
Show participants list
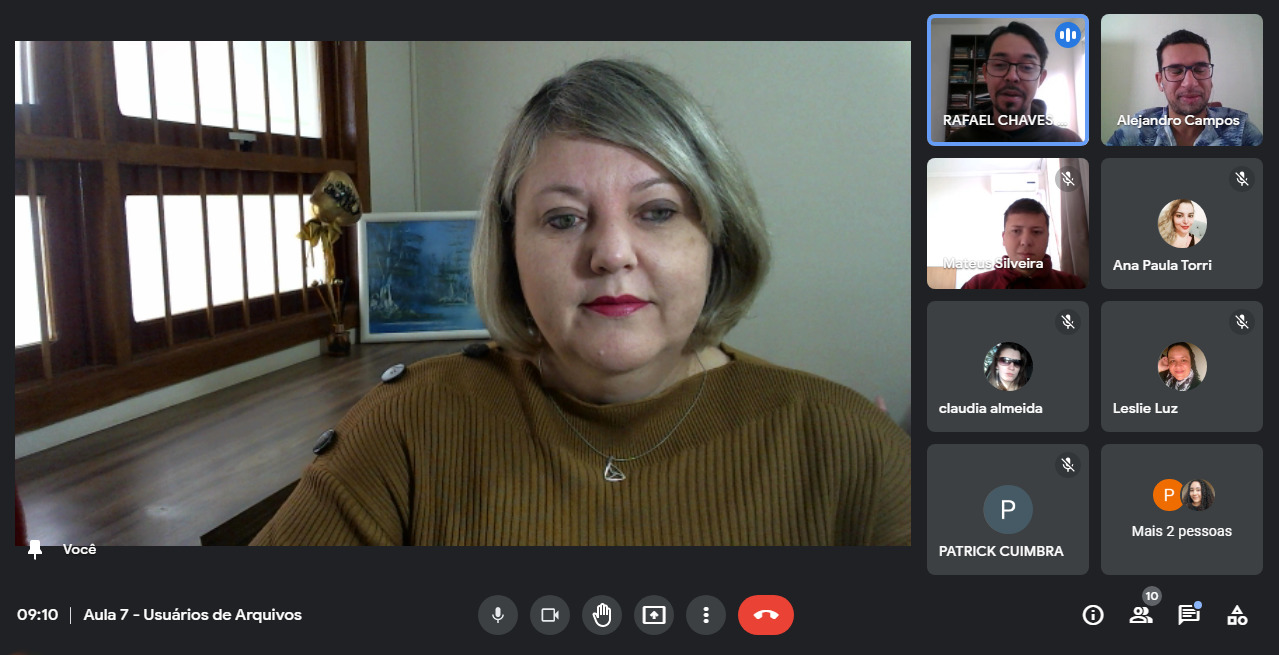(x=1141, y=615)
